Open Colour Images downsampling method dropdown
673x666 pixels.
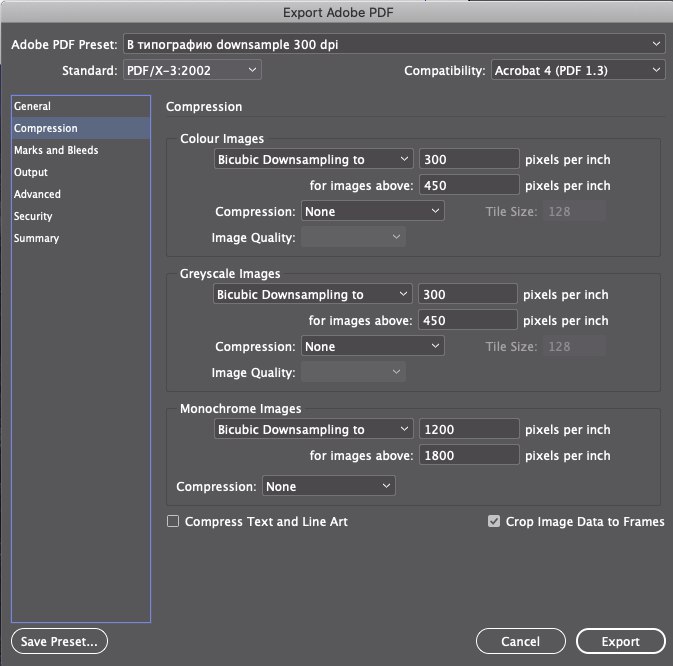coord(313,159)
